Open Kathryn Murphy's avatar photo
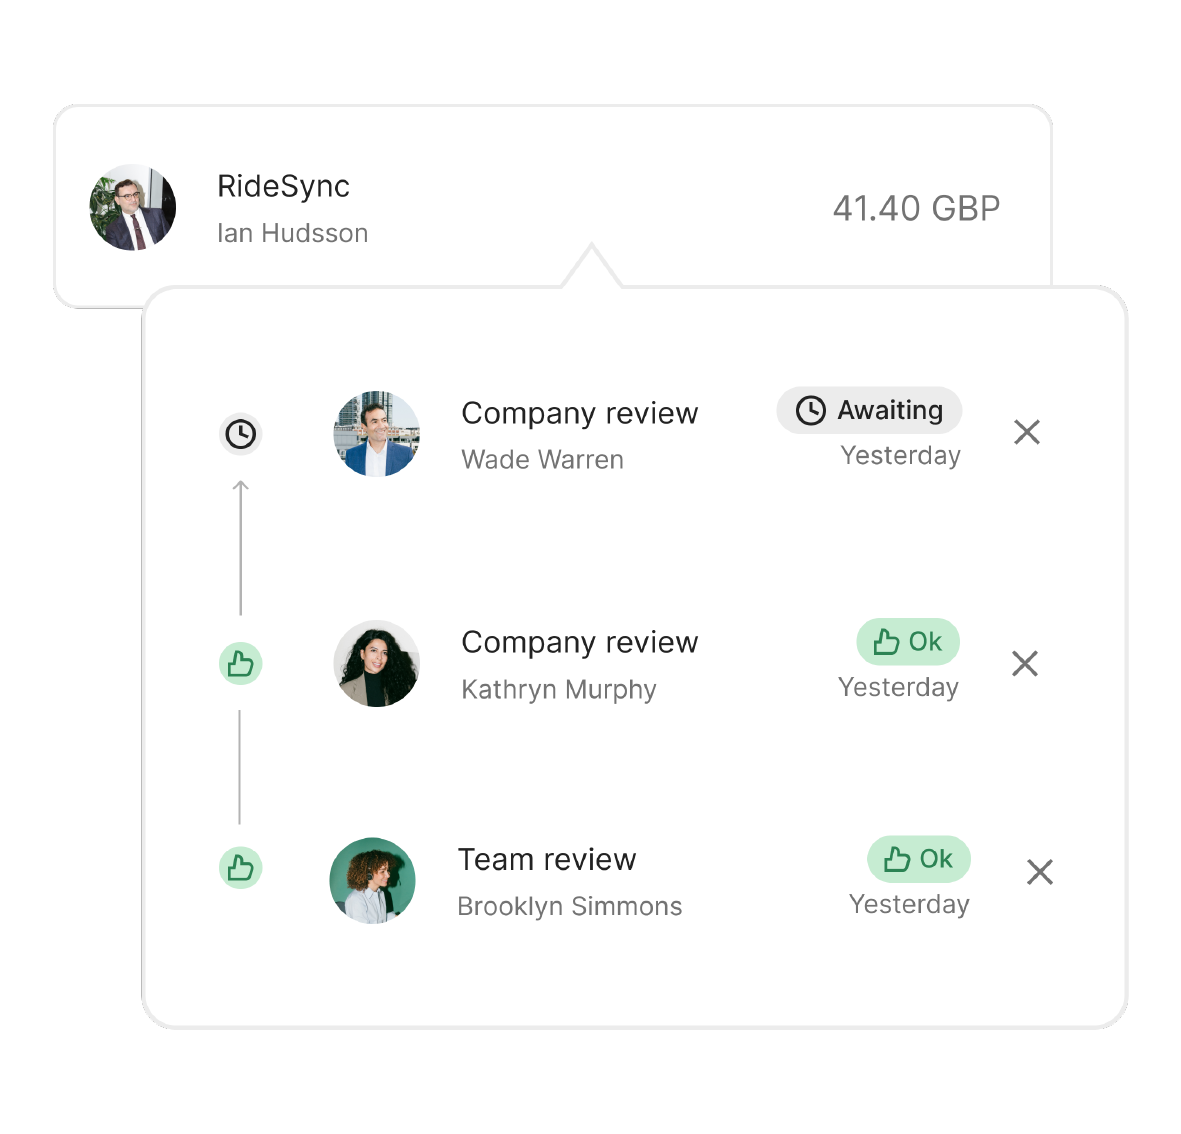This screenshot has width=1181, height=1134. (x=377, y=663)
